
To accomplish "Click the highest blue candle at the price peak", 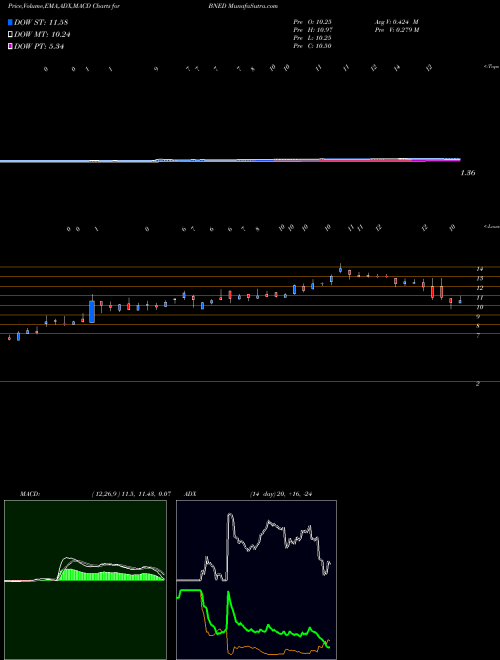I will [340, 270].
